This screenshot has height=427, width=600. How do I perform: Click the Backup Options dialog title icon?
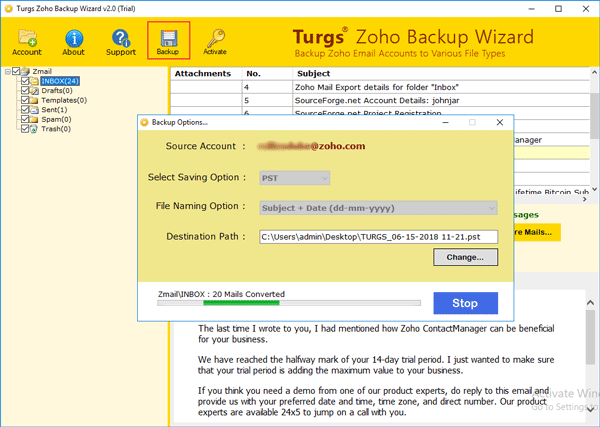tap(145, 122)
